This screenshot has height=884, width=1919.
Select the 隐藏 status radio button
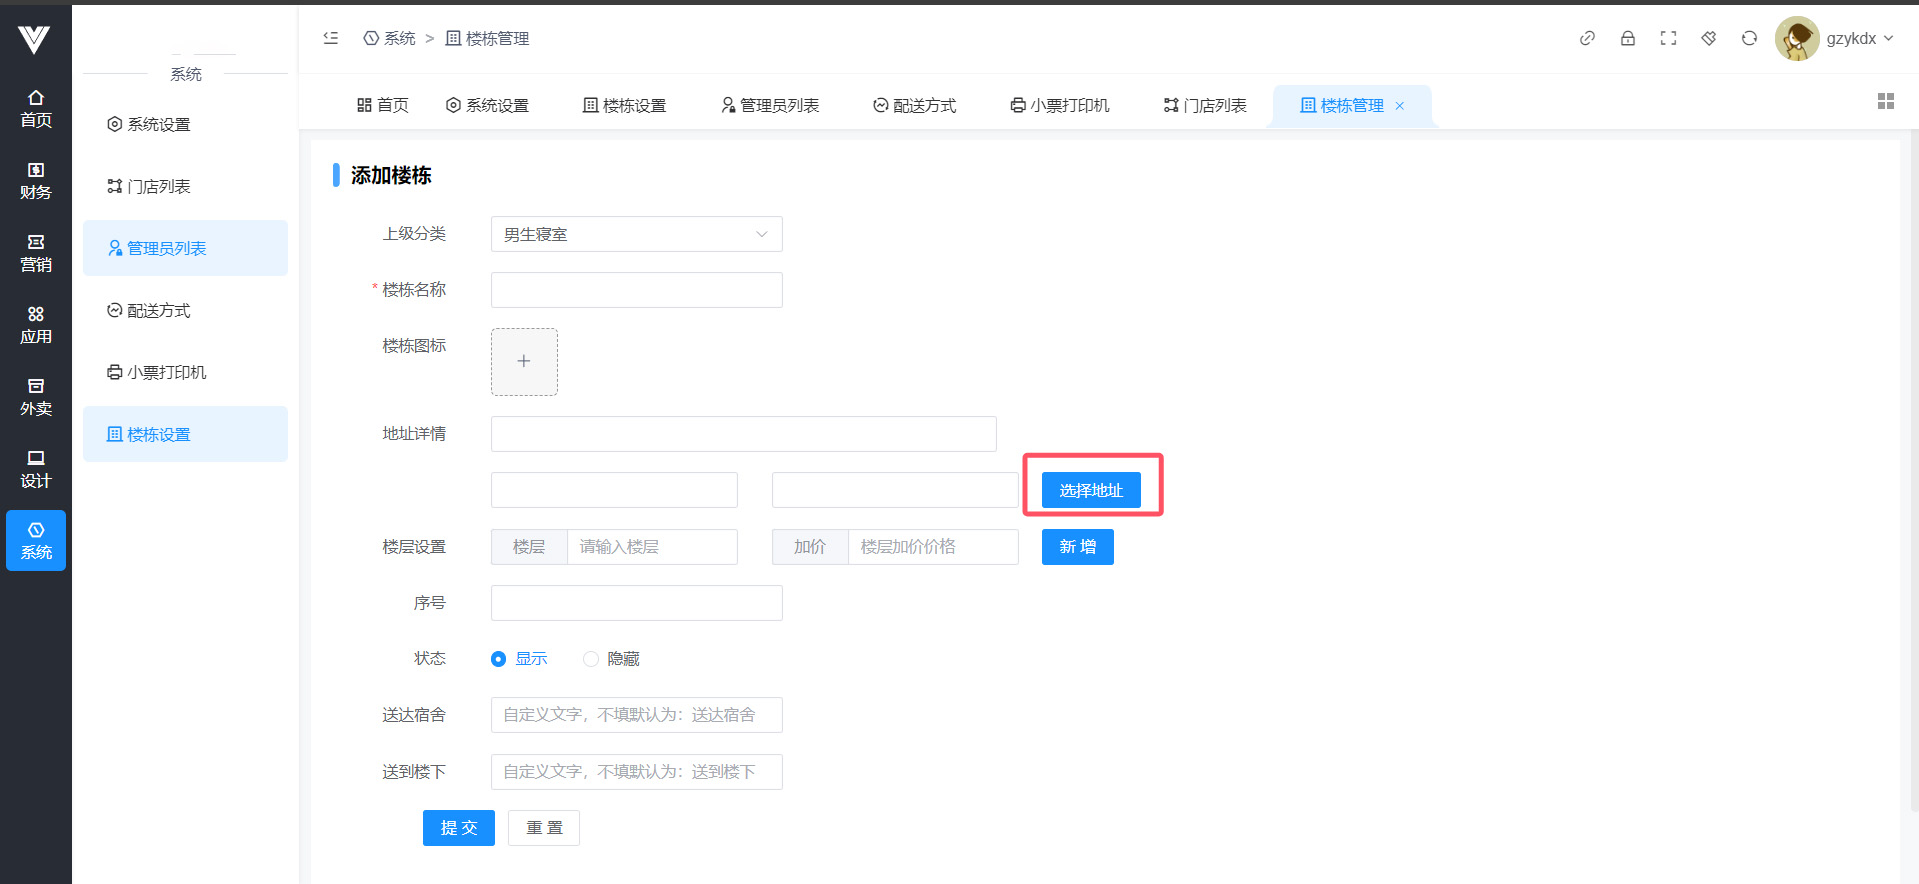click(591, 659)
